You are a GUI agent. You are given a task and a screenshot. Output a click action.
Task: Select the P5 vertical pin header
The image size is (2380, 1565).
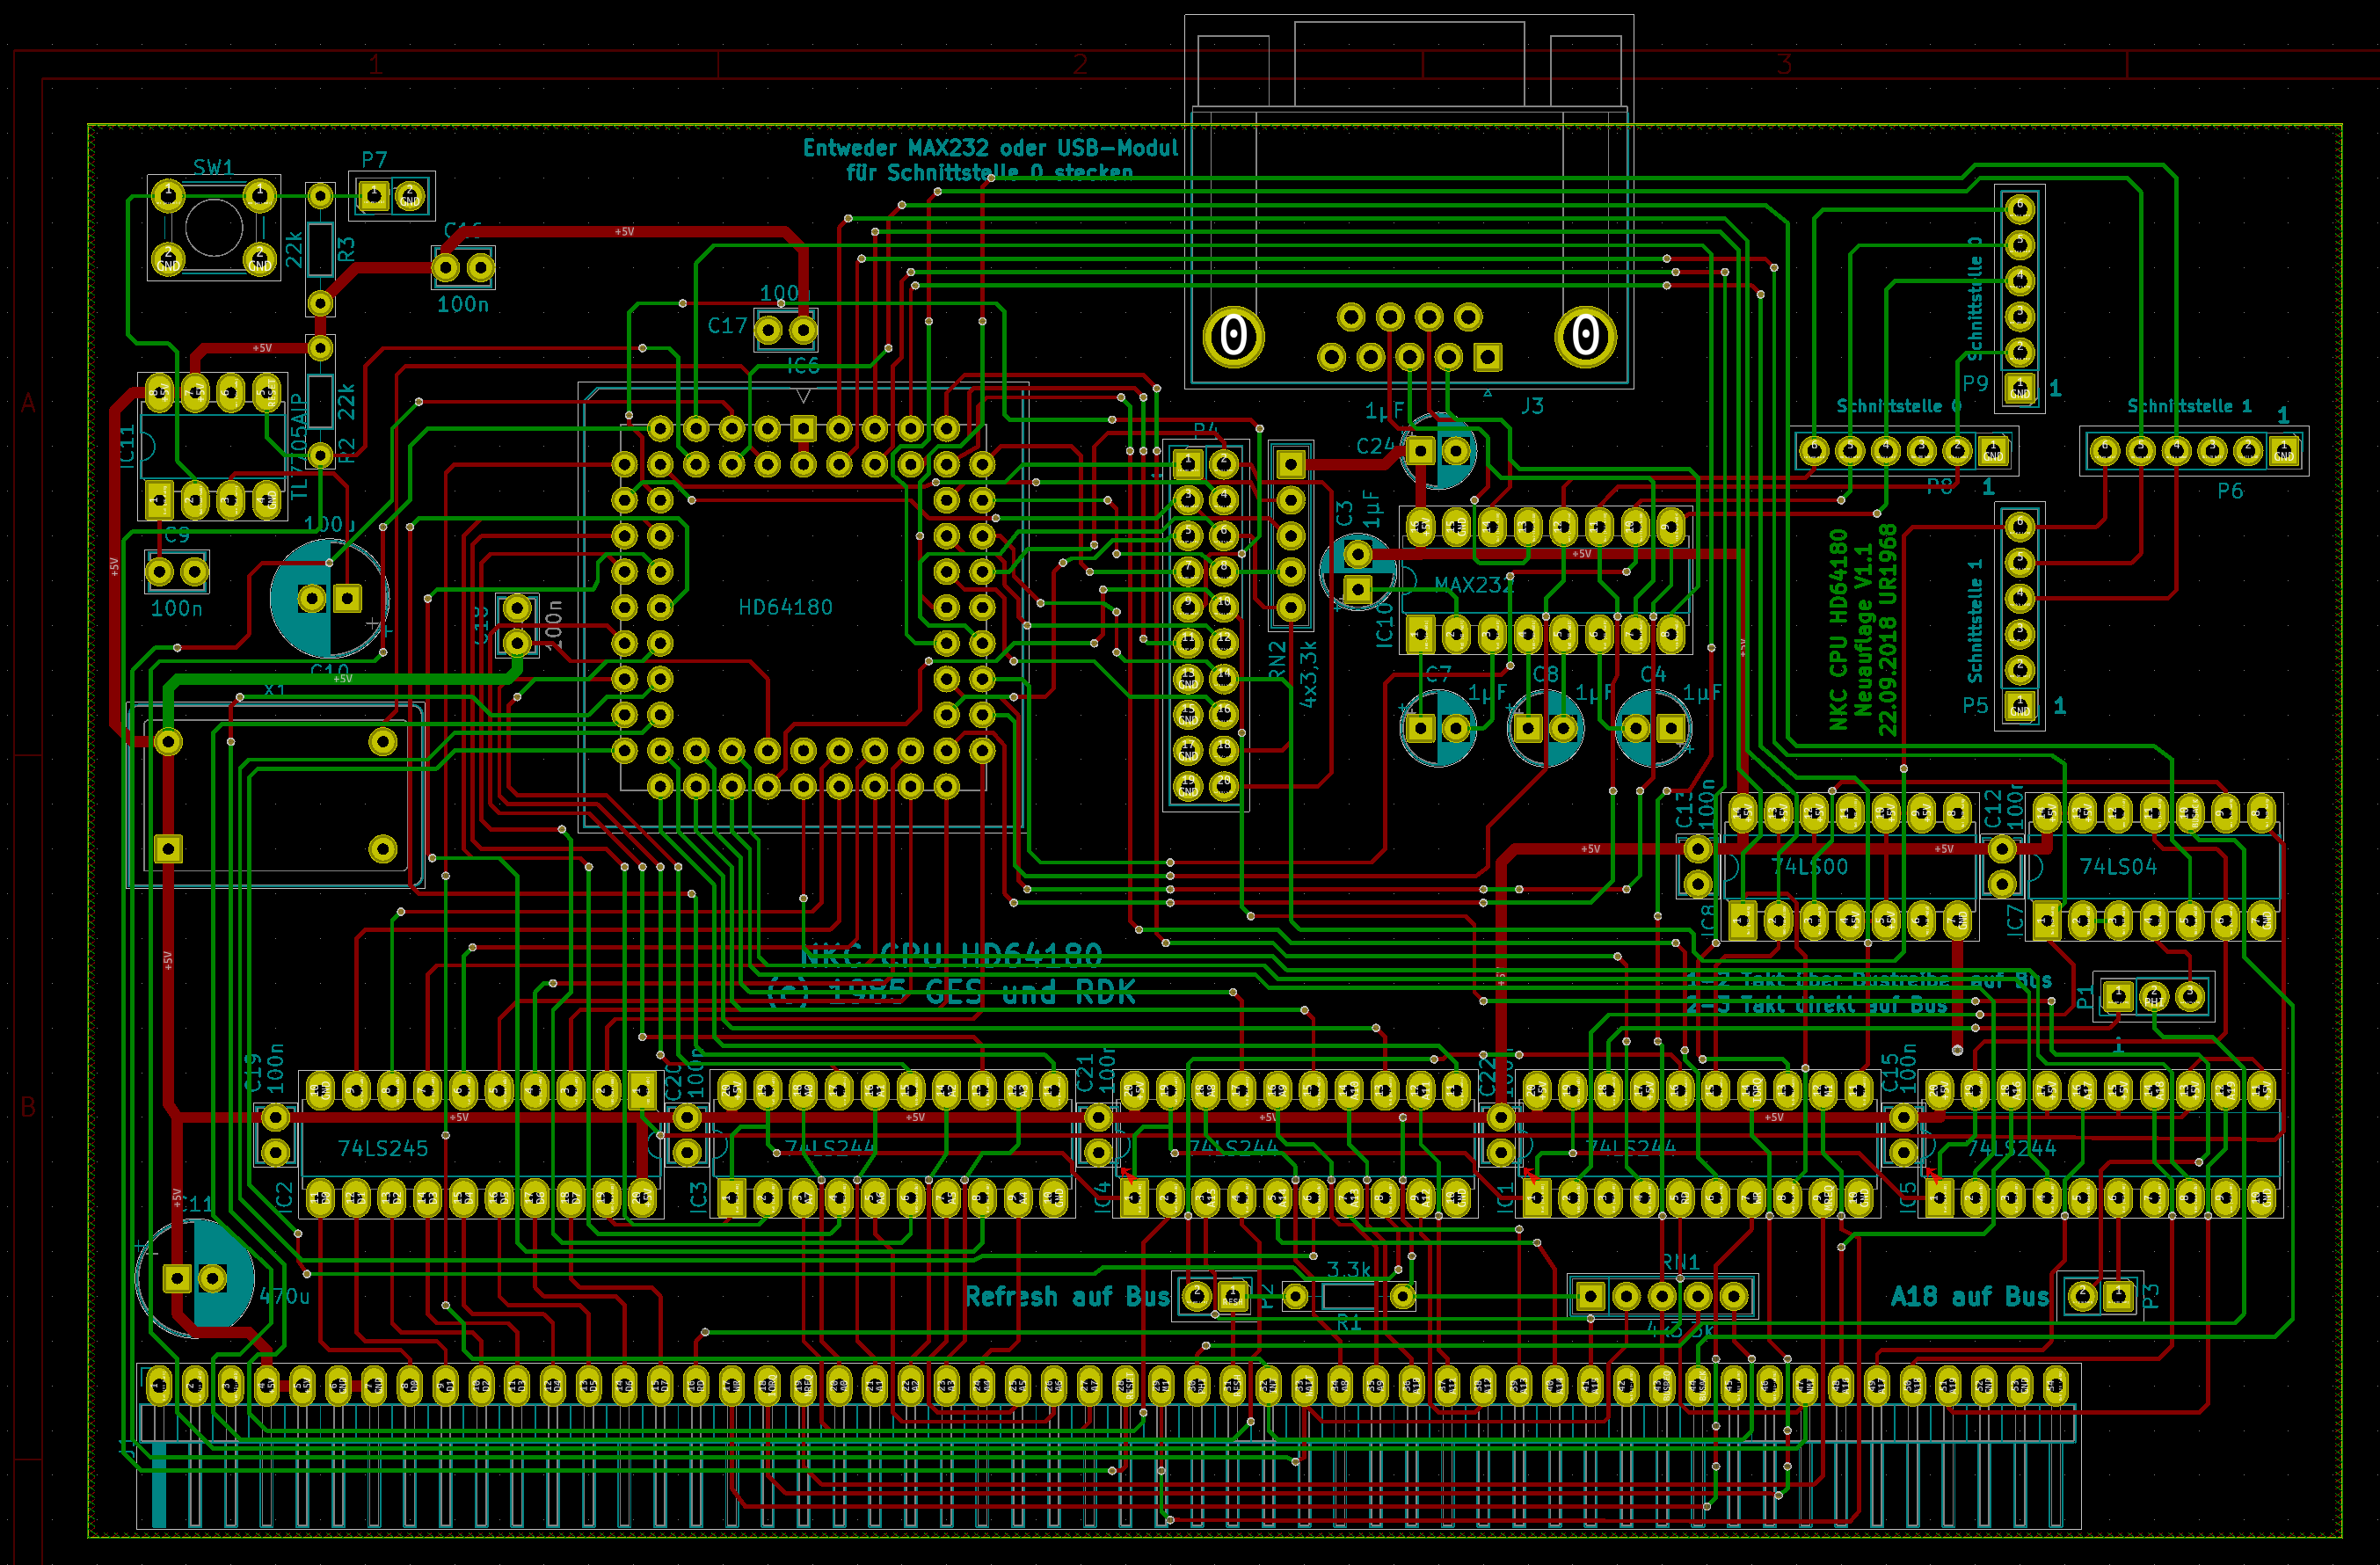tap(2020, 616)
